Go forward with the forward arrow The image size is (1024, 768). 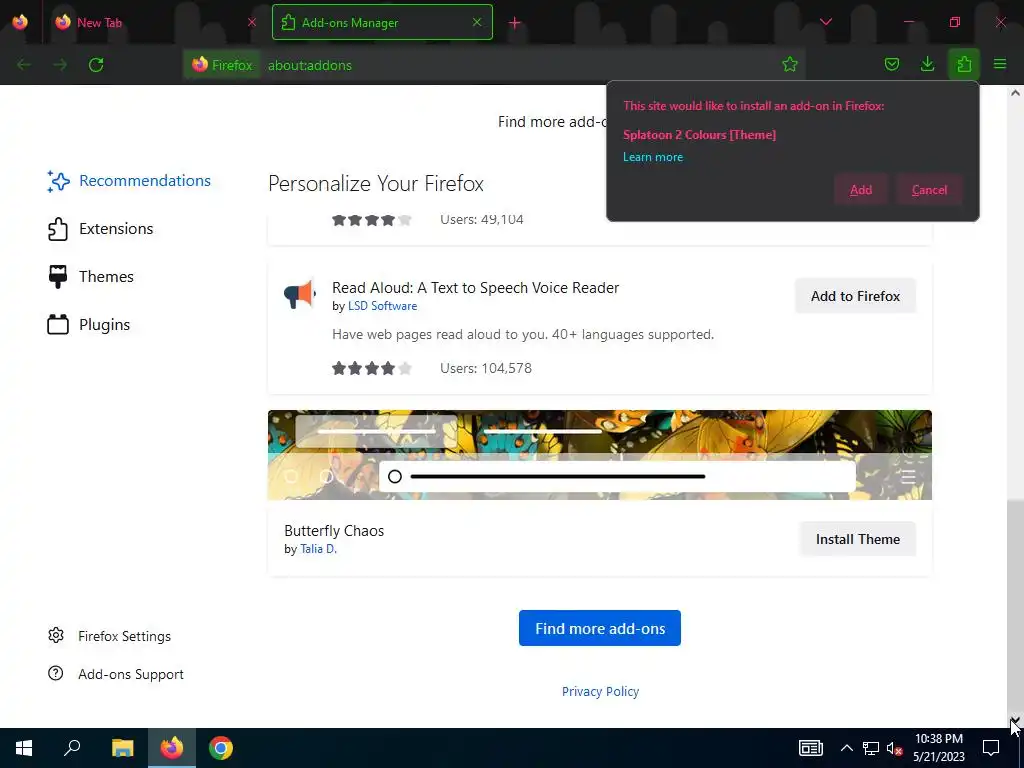coord(60,65)
